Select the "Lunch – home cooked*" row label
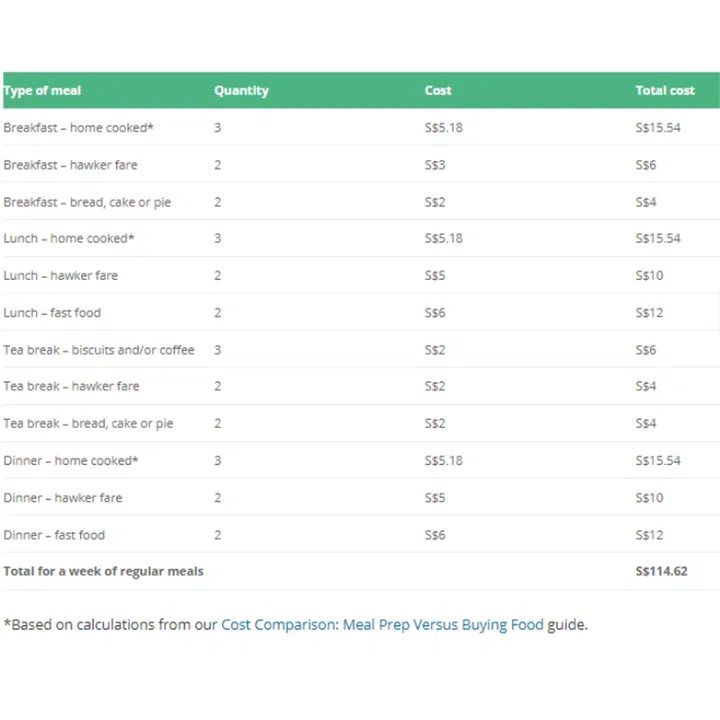The height and width of the screenshot is (720, 720). pos(69,239)
